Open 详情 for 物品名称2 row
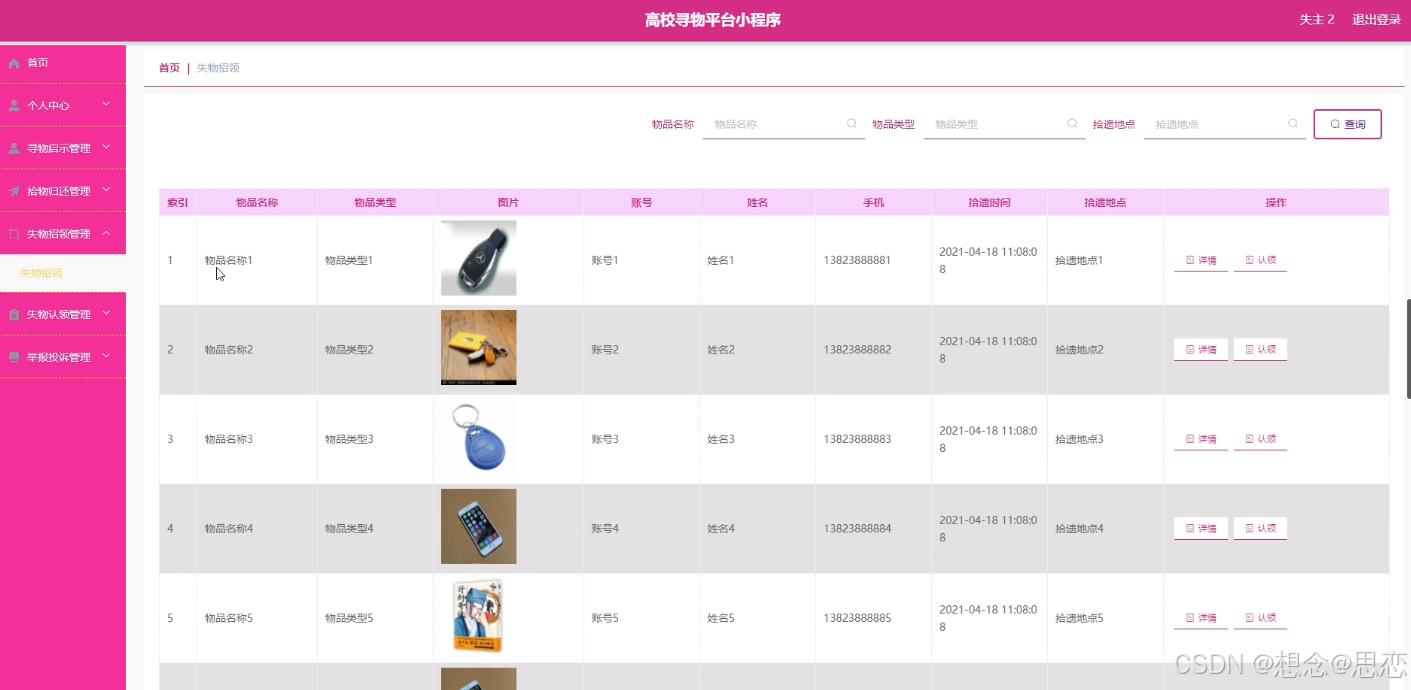 (1200, 350)
